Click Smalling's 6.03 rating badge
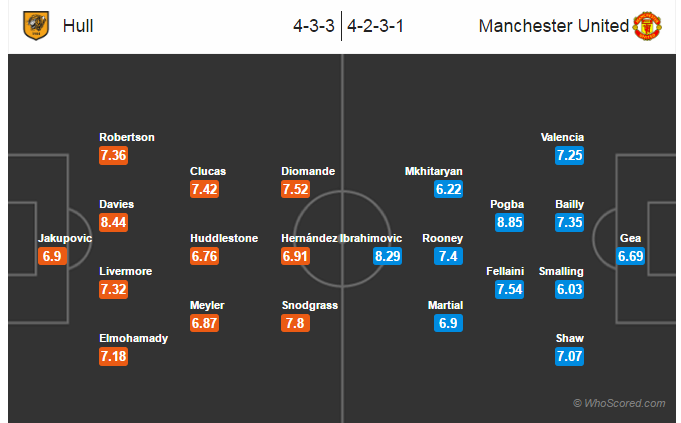Image resolution: width=681 pixels, height=423 pixels. click(569, 290)
